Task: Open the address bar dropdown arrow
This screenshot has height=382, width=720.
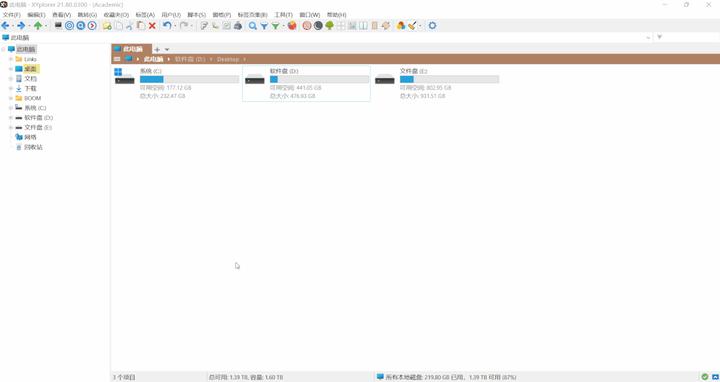Action: click(x=648, y=37)
